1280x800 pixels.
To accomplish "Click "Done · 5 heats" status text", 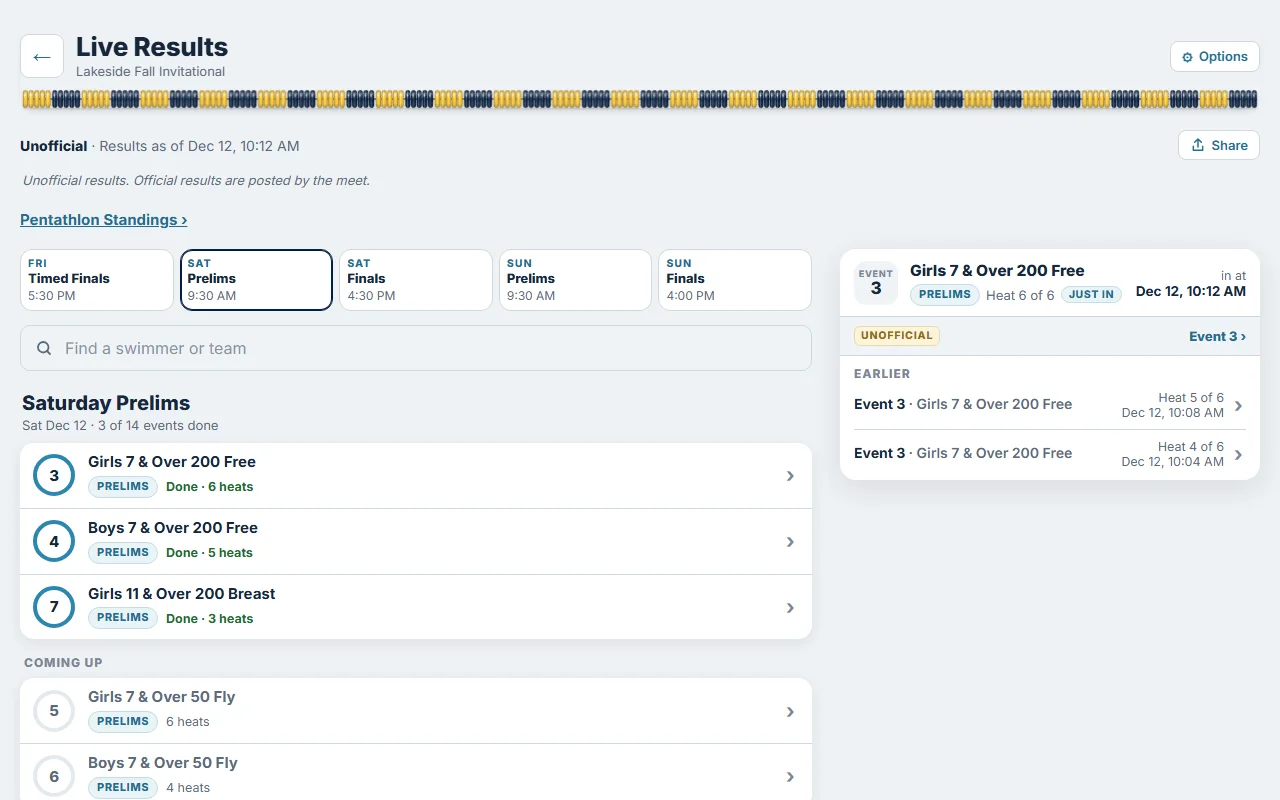I will point(209,553).
